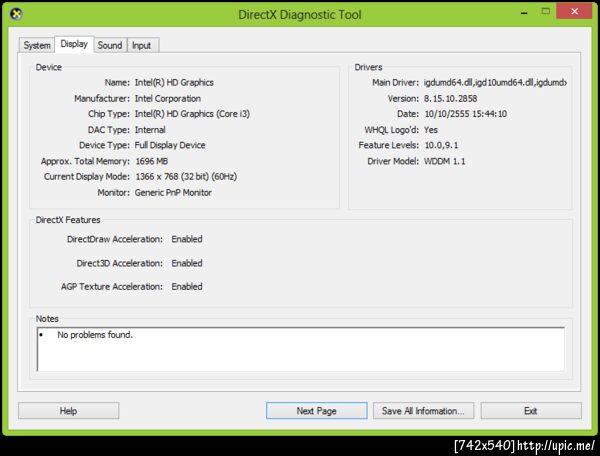Select driver version '8.15.10.2858'
The height and width of the screenshot is (456, 600).
pos(450,98)
